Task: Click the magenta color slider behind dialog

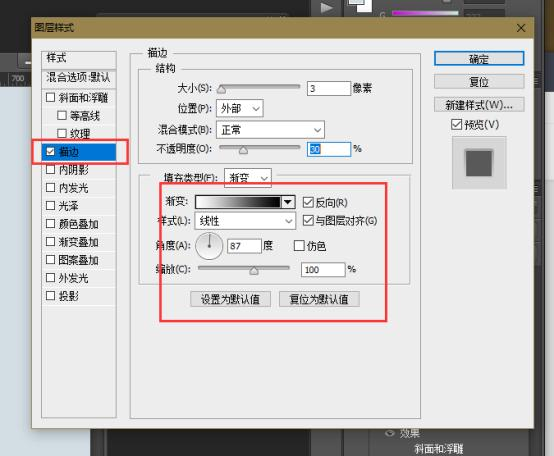Action: pos(425,13)
